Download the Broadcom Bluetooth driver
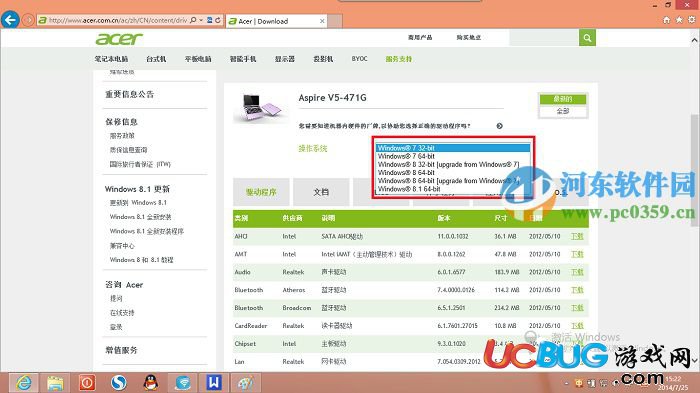This screenshot has height=393, width=700. tap(577, 308)
